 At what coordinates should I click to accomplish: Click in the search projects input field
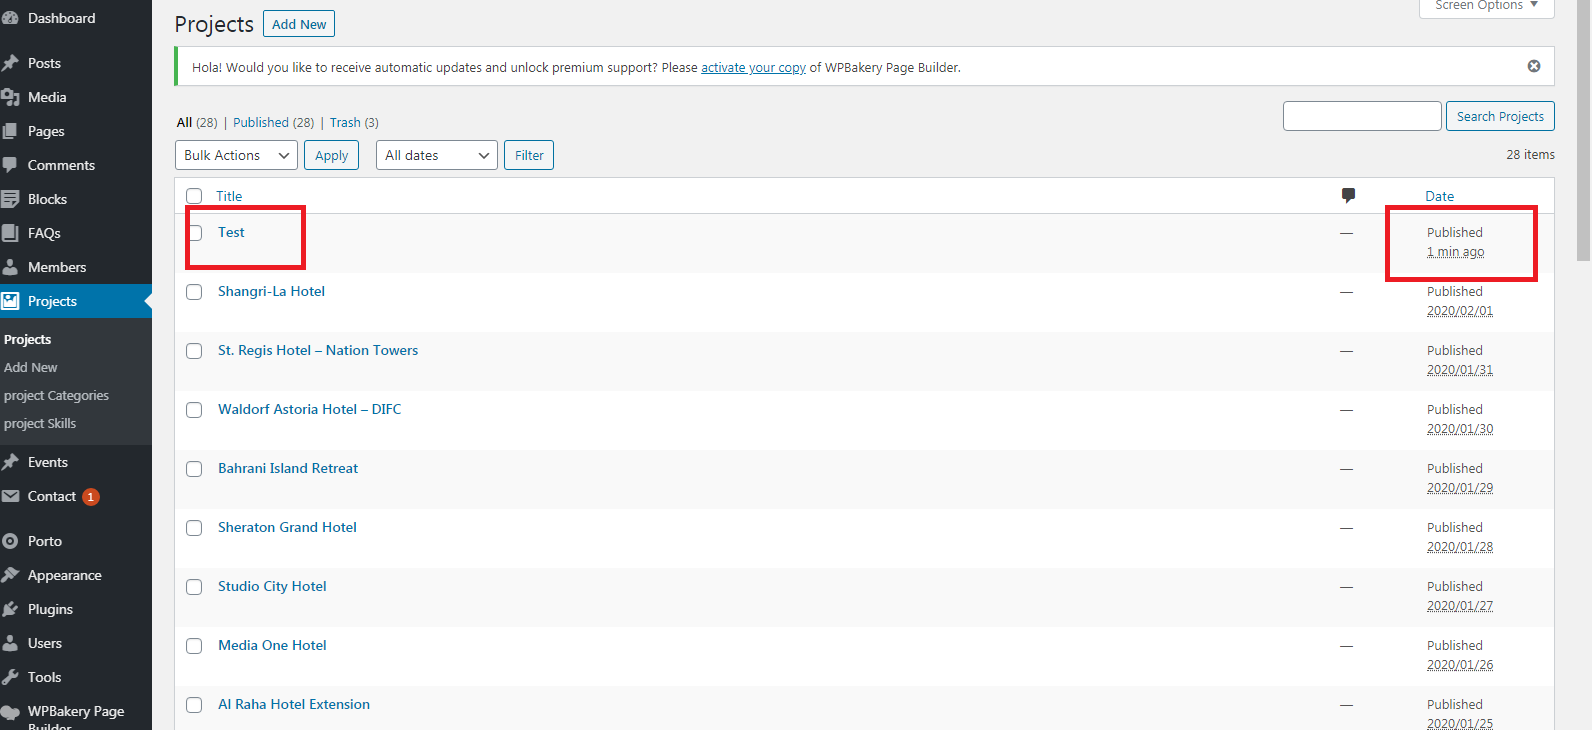pyautogui.click(x=1362, y=116)
